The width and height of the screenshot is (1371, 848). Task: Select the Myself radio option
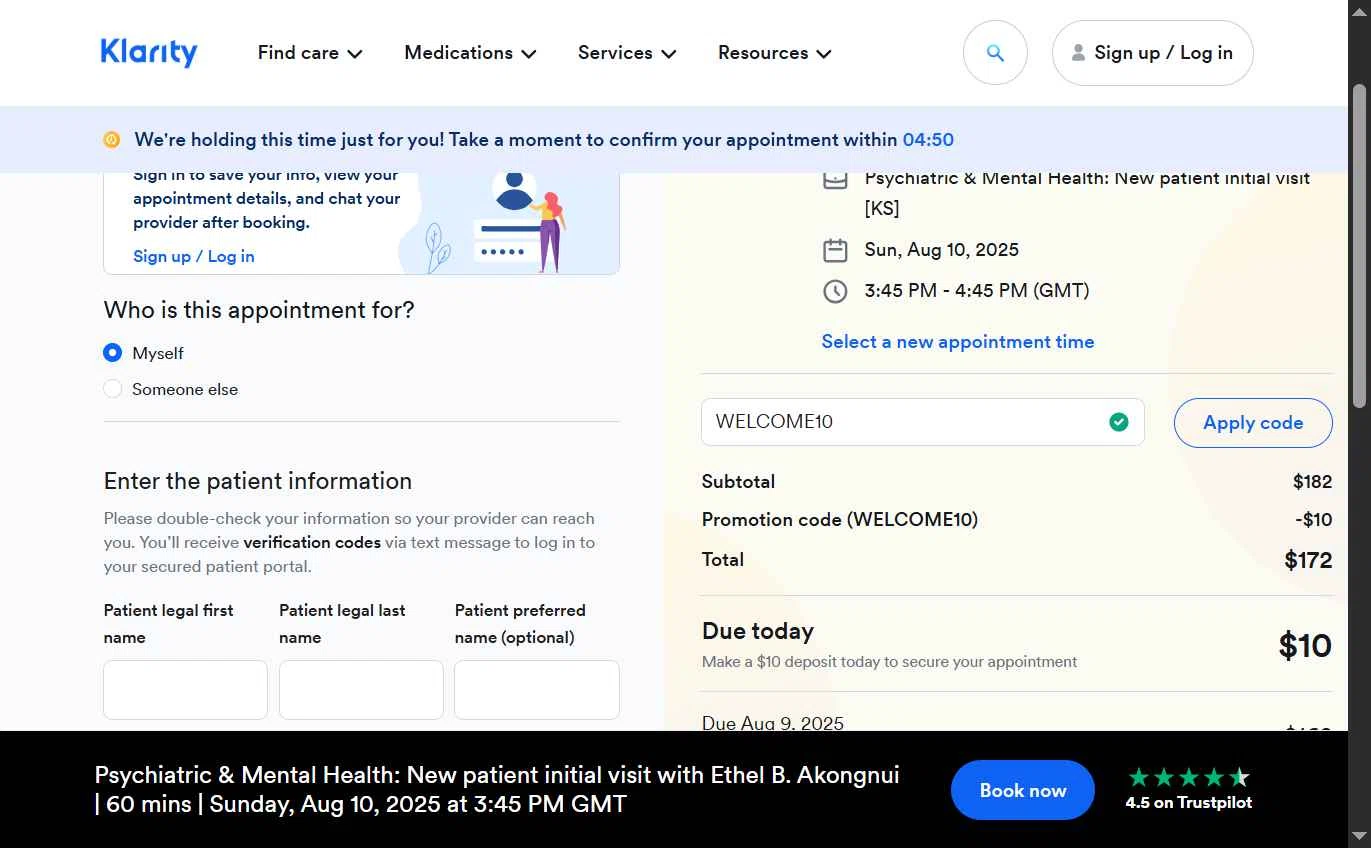click(x=113, y=353)
